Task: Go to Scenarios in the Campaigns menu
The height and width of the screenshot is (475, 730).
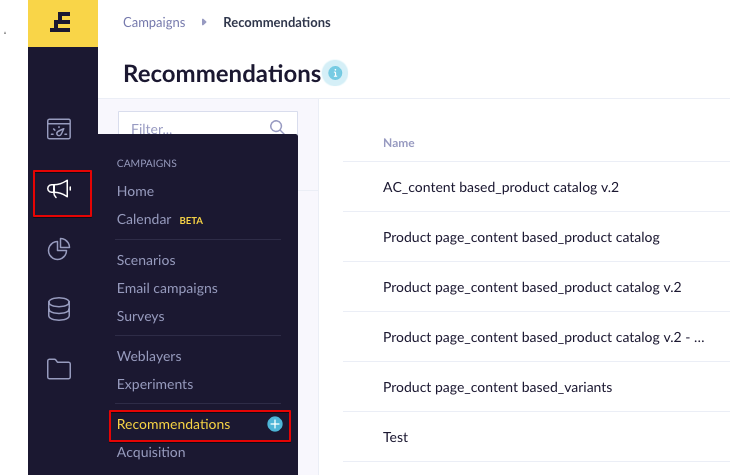Action: click(146, 260)
